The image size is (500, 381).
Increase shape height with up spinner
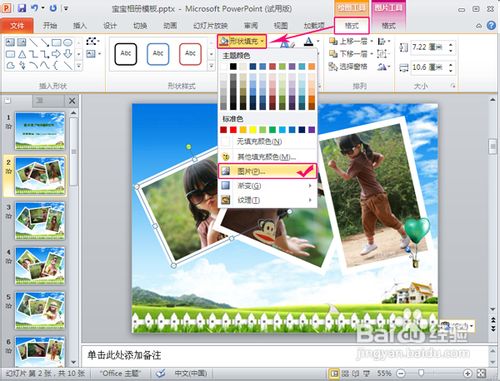[x=451, y=44]
